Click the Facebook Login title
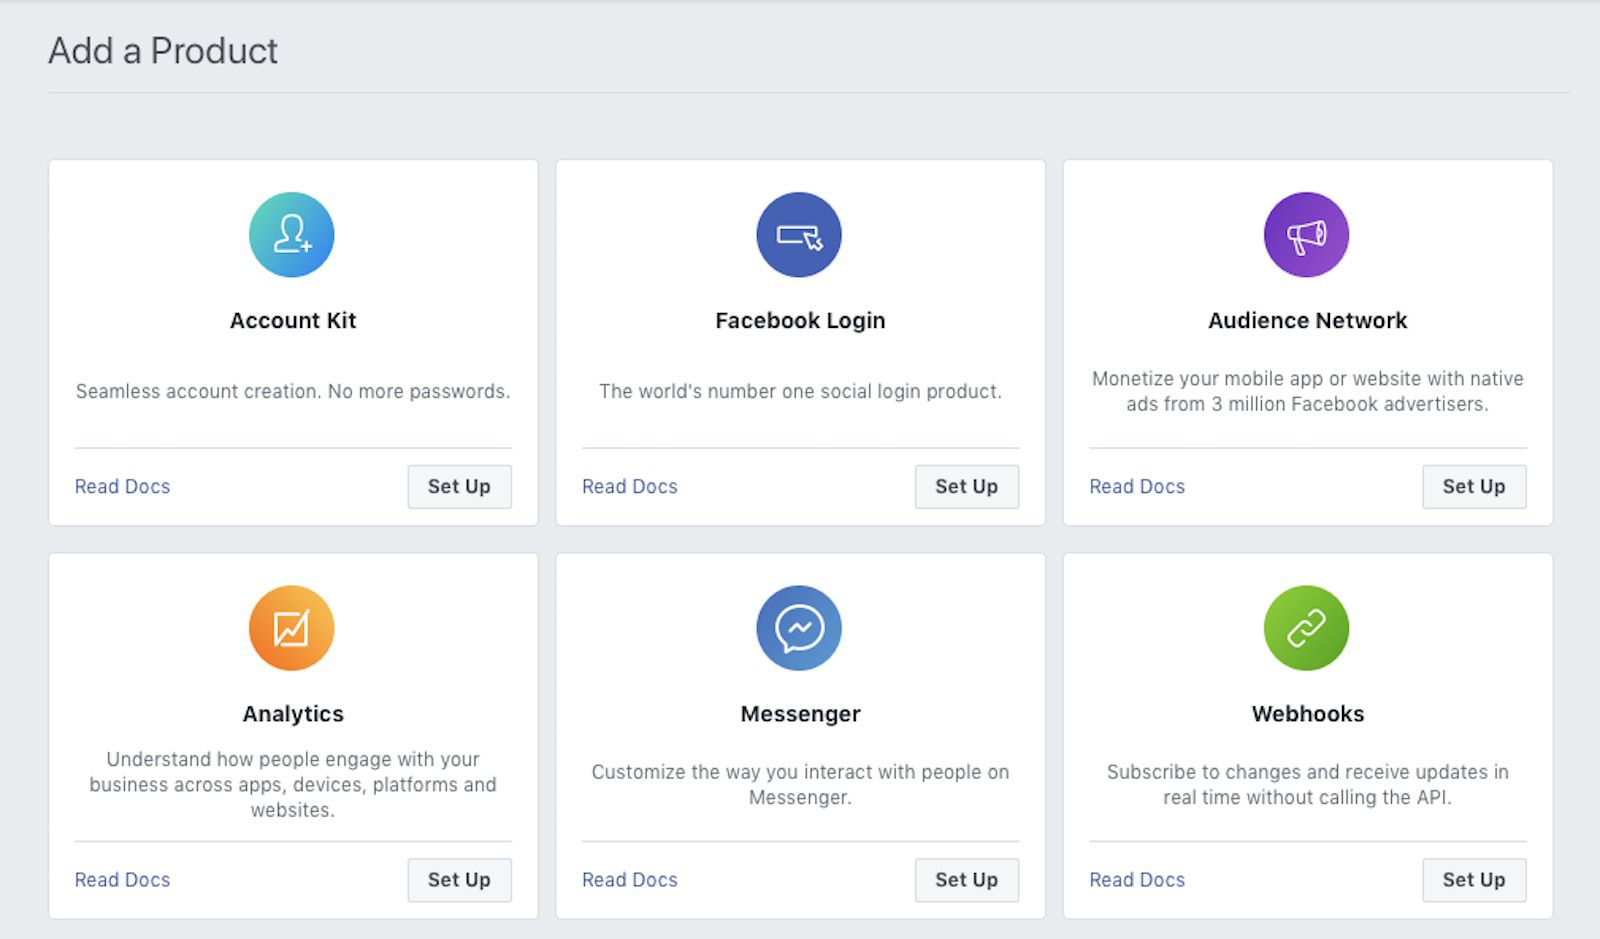The height and width of the screenshot is (939, 1600). click(800, 321)
